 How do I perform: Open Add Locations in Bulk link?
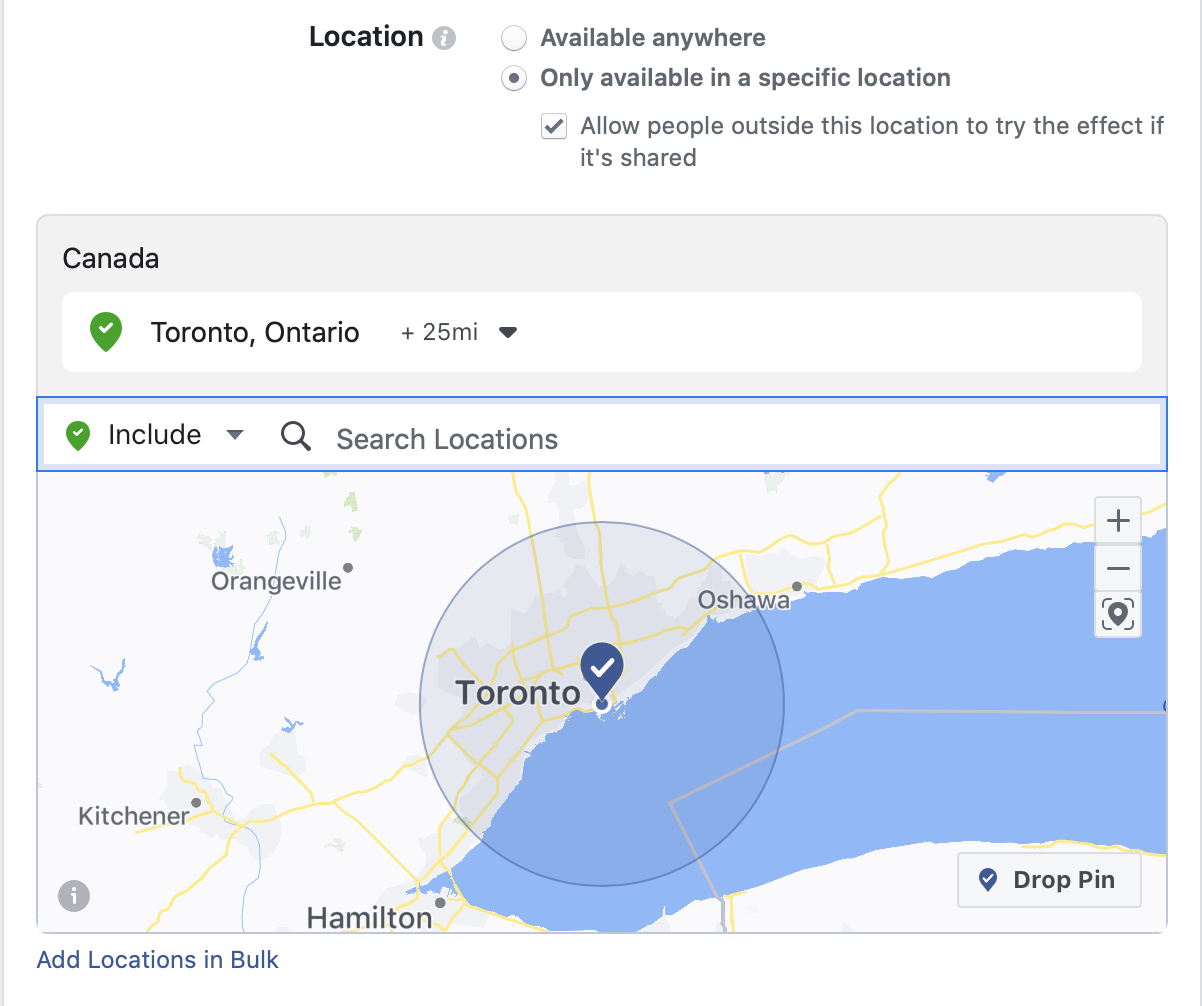pos(158,960)
